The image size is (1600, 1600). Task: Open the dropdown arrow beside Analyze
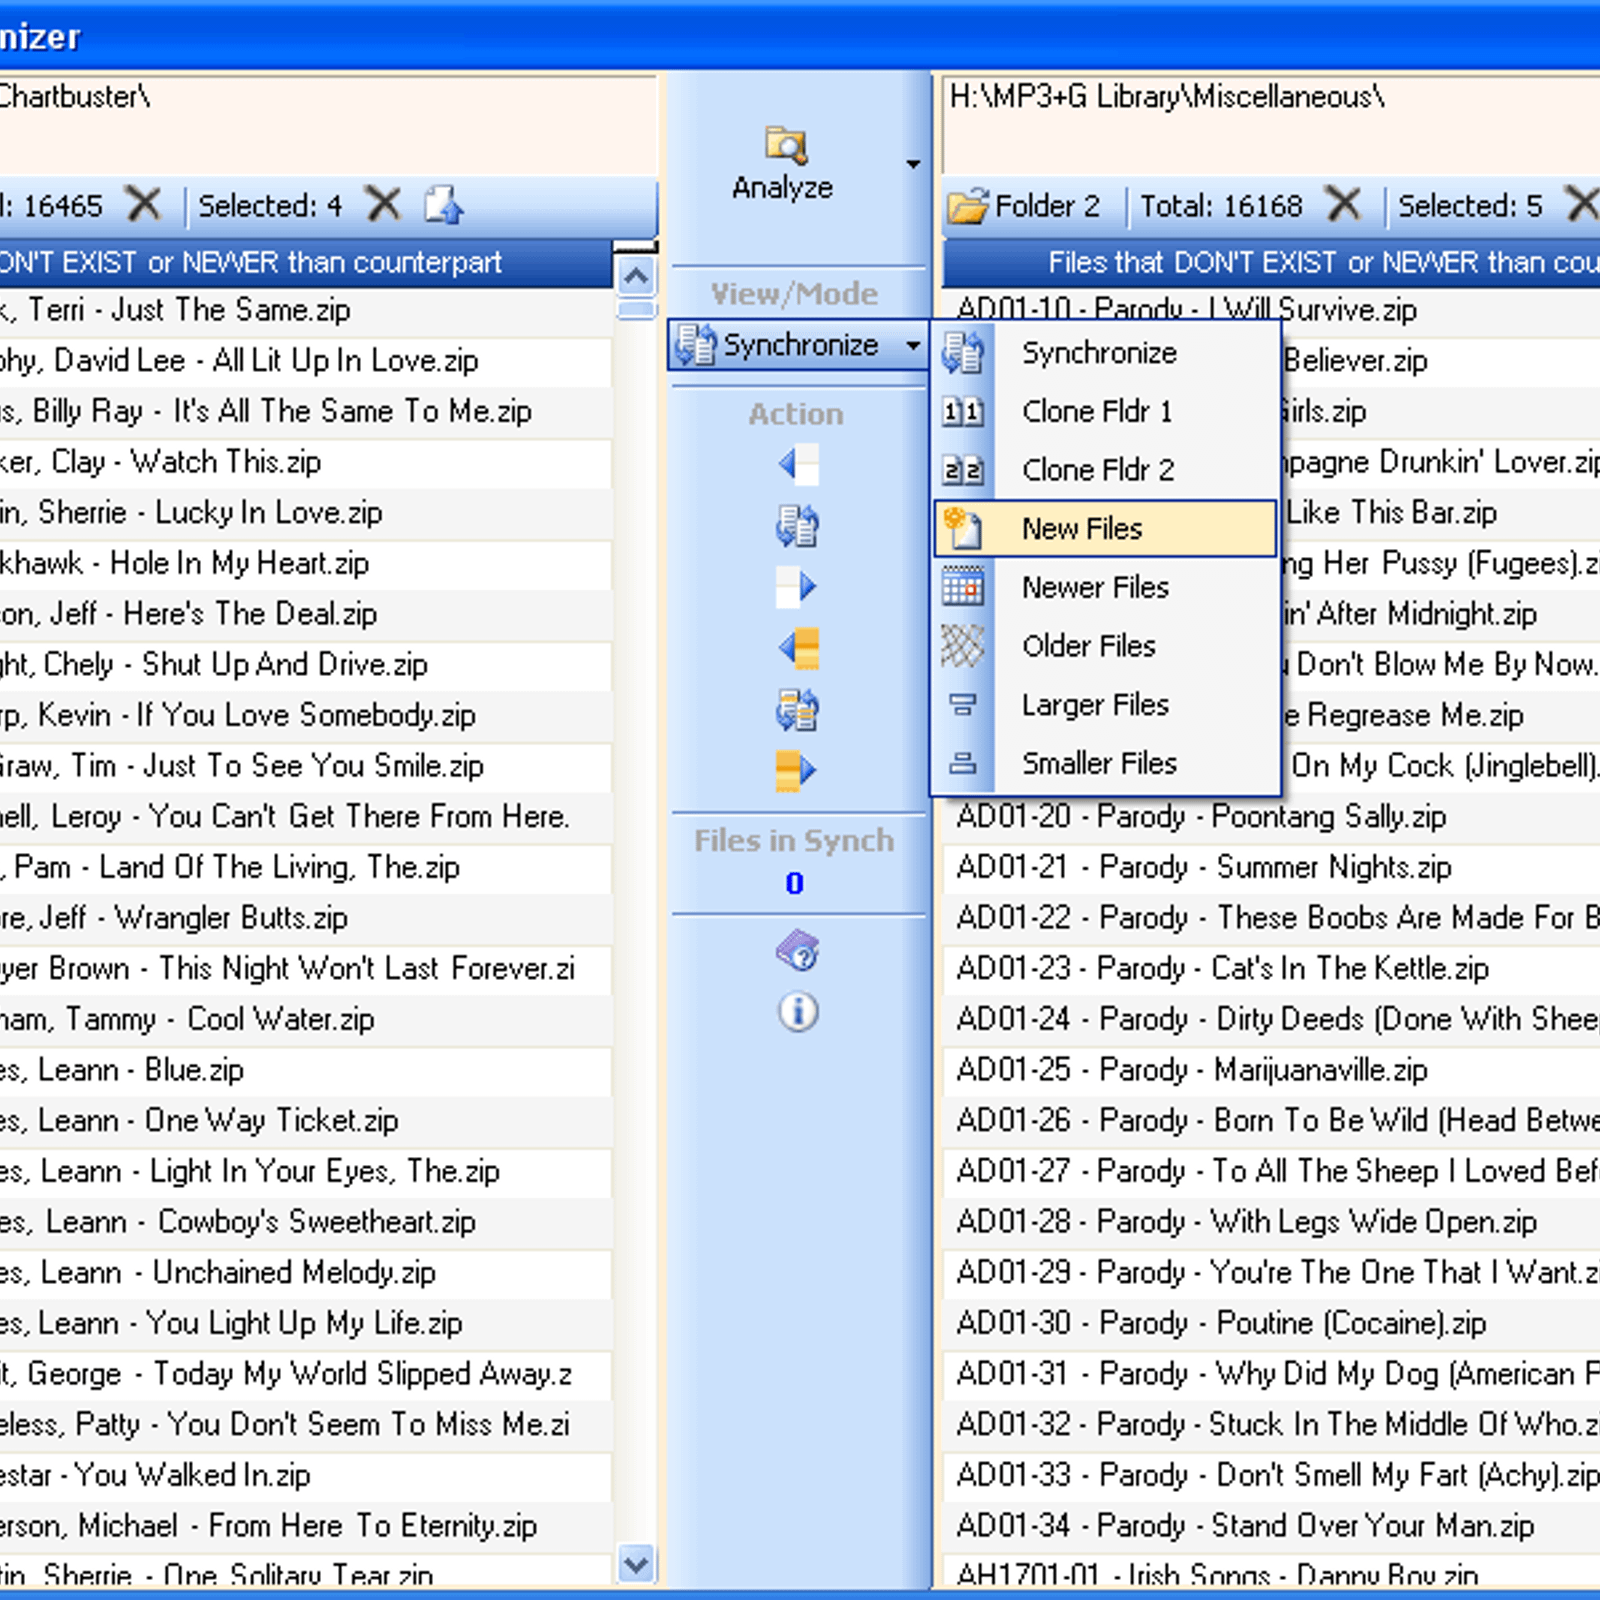coord(913,164)
